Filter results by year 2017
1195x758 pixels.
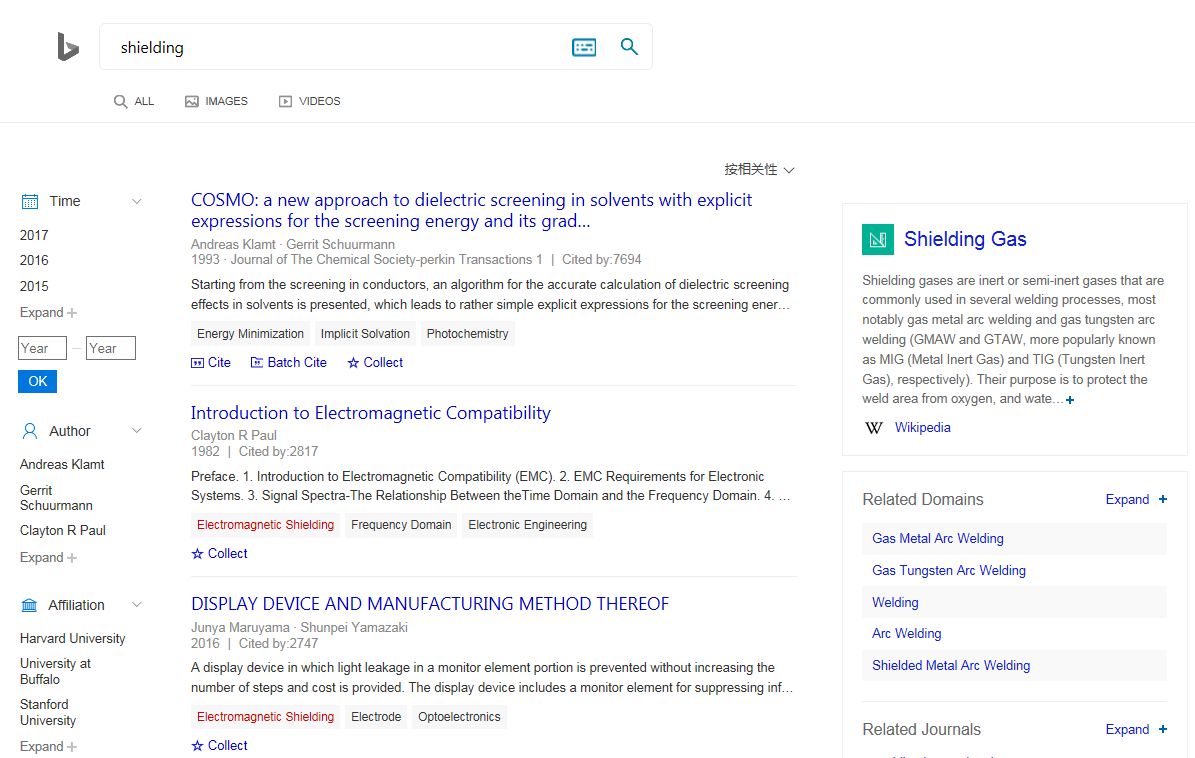(34, 236)
